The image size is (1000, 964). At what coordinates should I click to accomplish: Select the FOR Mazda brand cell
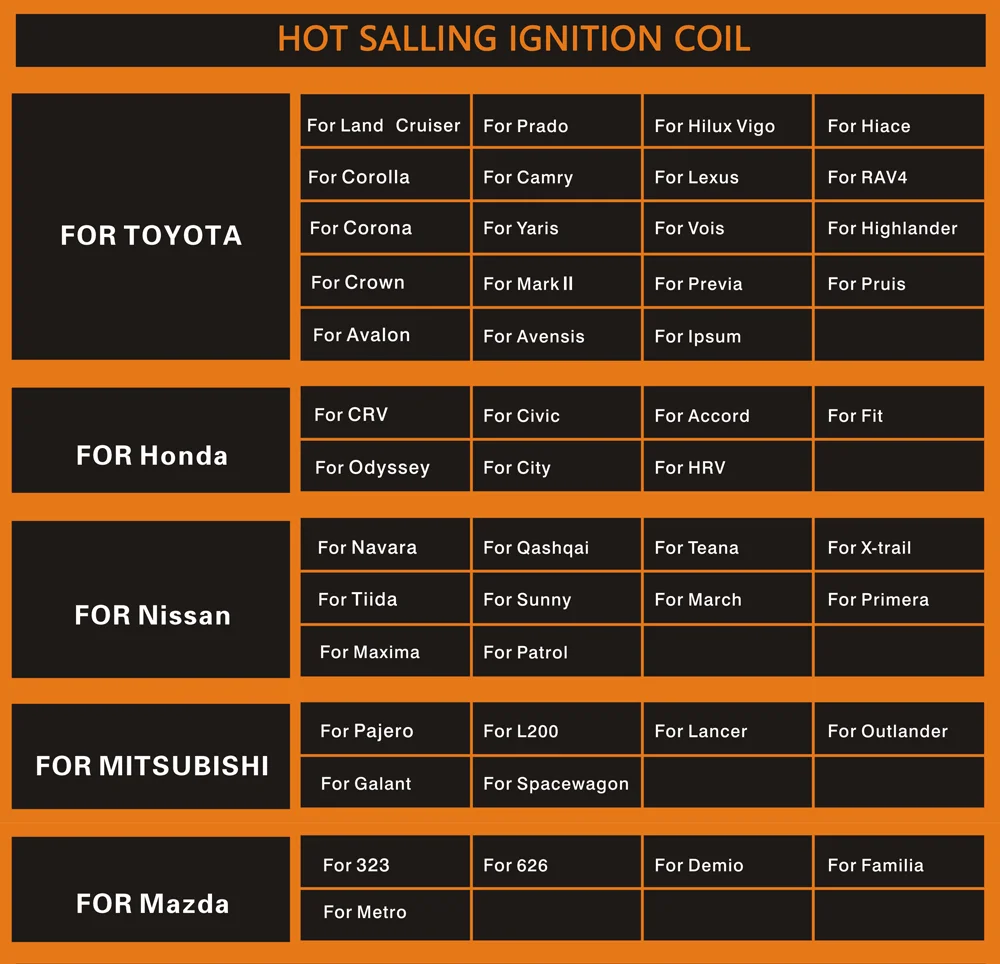151,904
